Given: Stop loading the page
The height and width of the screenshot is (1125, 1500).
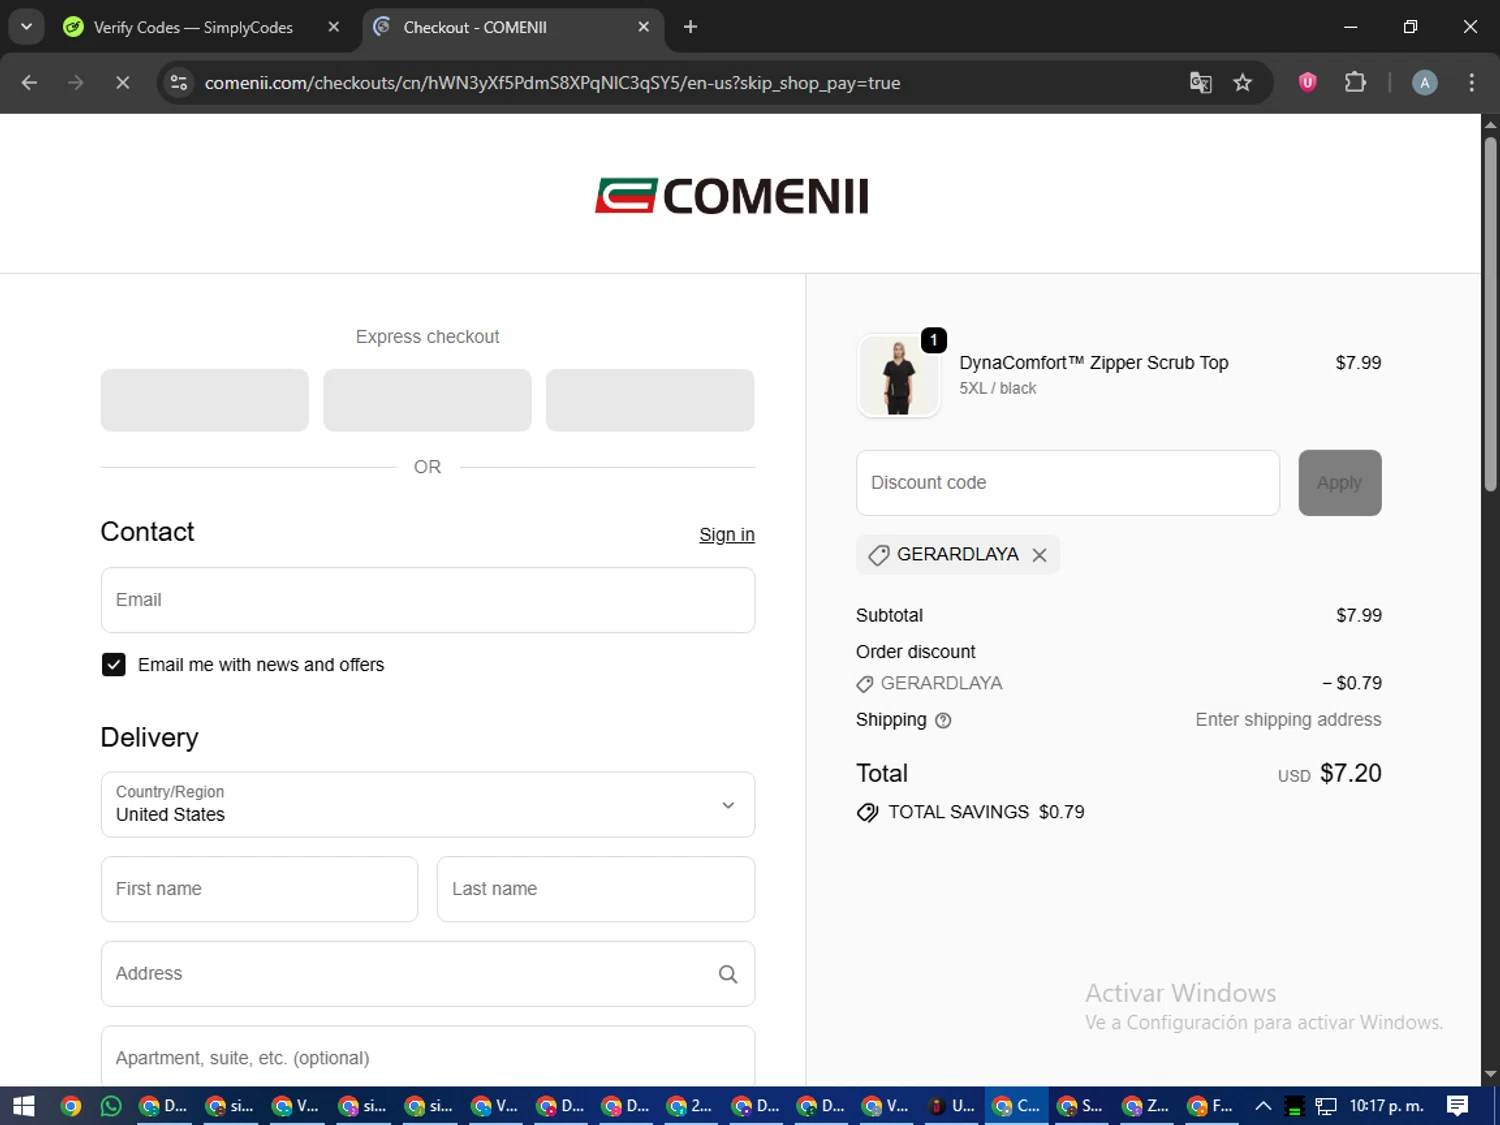Looking at the screenshot, I should point(122,83).
